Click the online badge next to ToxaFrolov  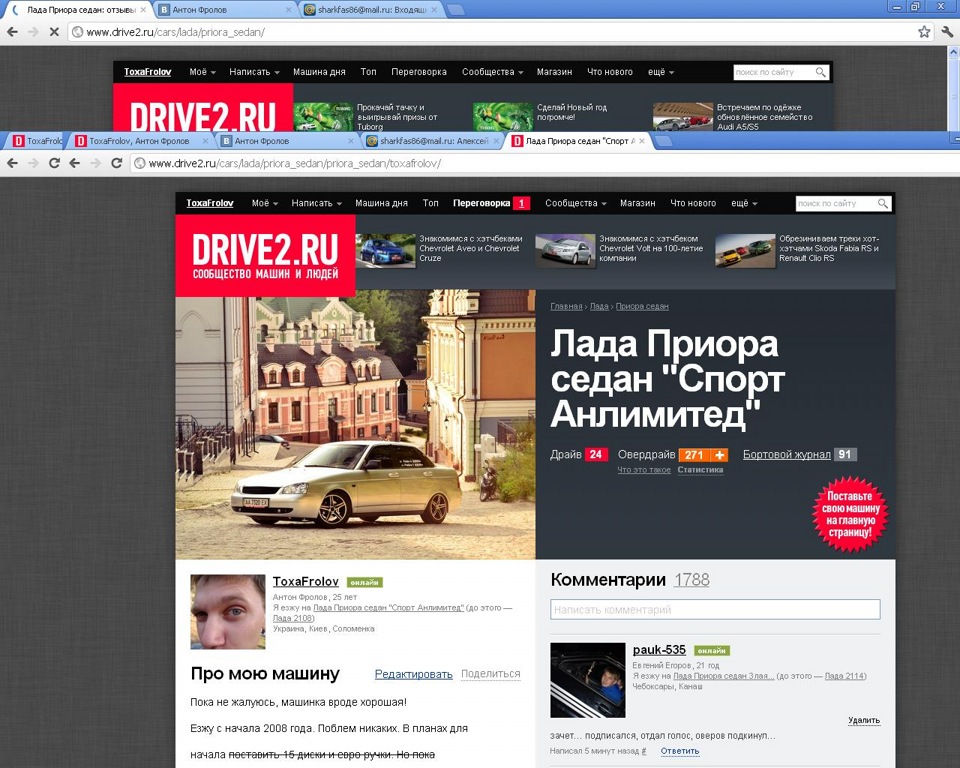coord(364,582)
